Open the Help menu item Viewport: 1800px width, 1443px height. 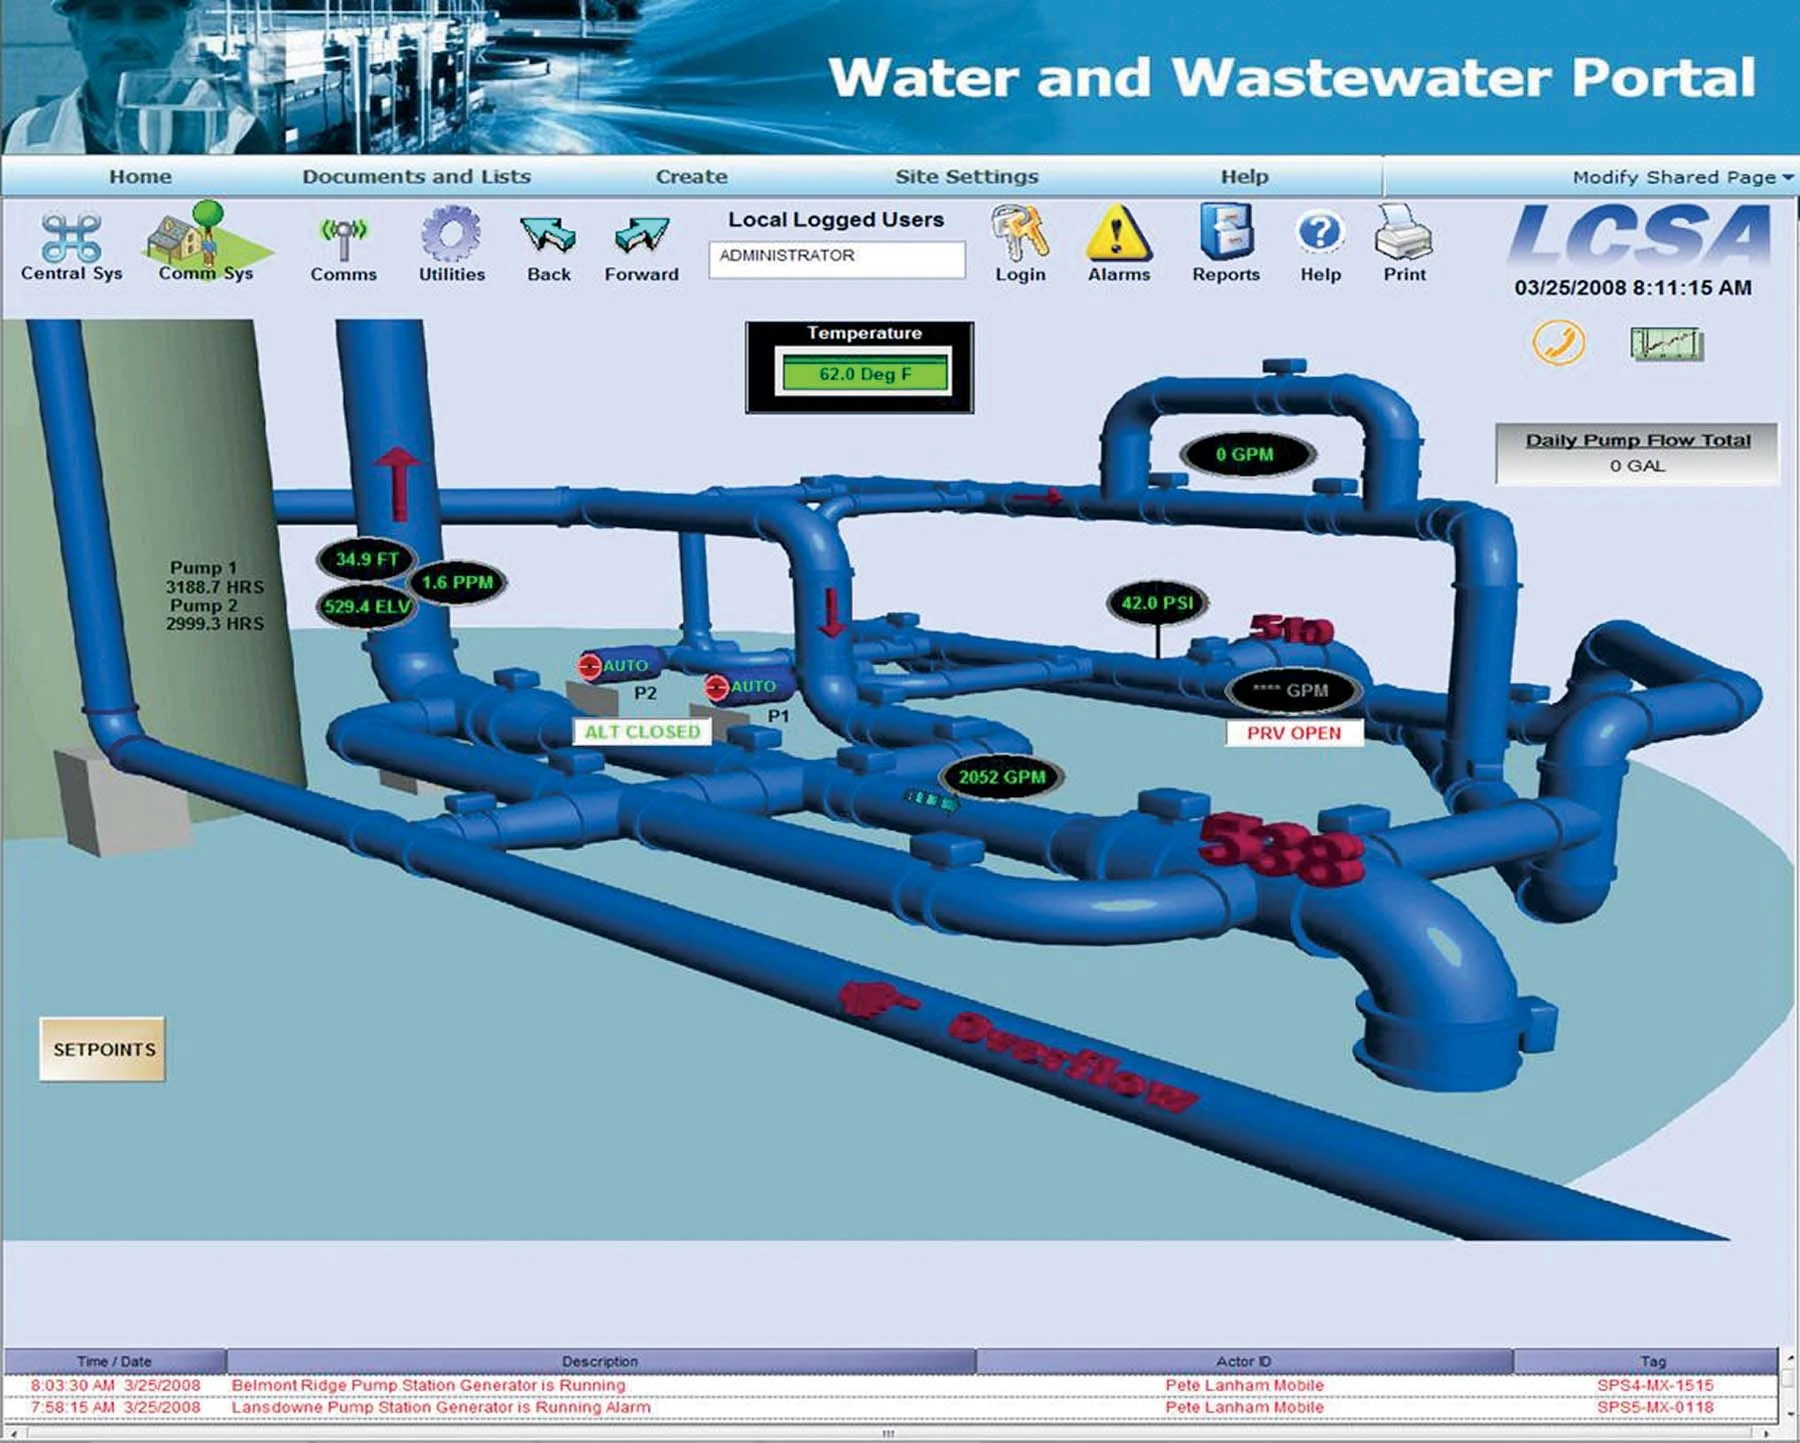(x=1244, y=176)
